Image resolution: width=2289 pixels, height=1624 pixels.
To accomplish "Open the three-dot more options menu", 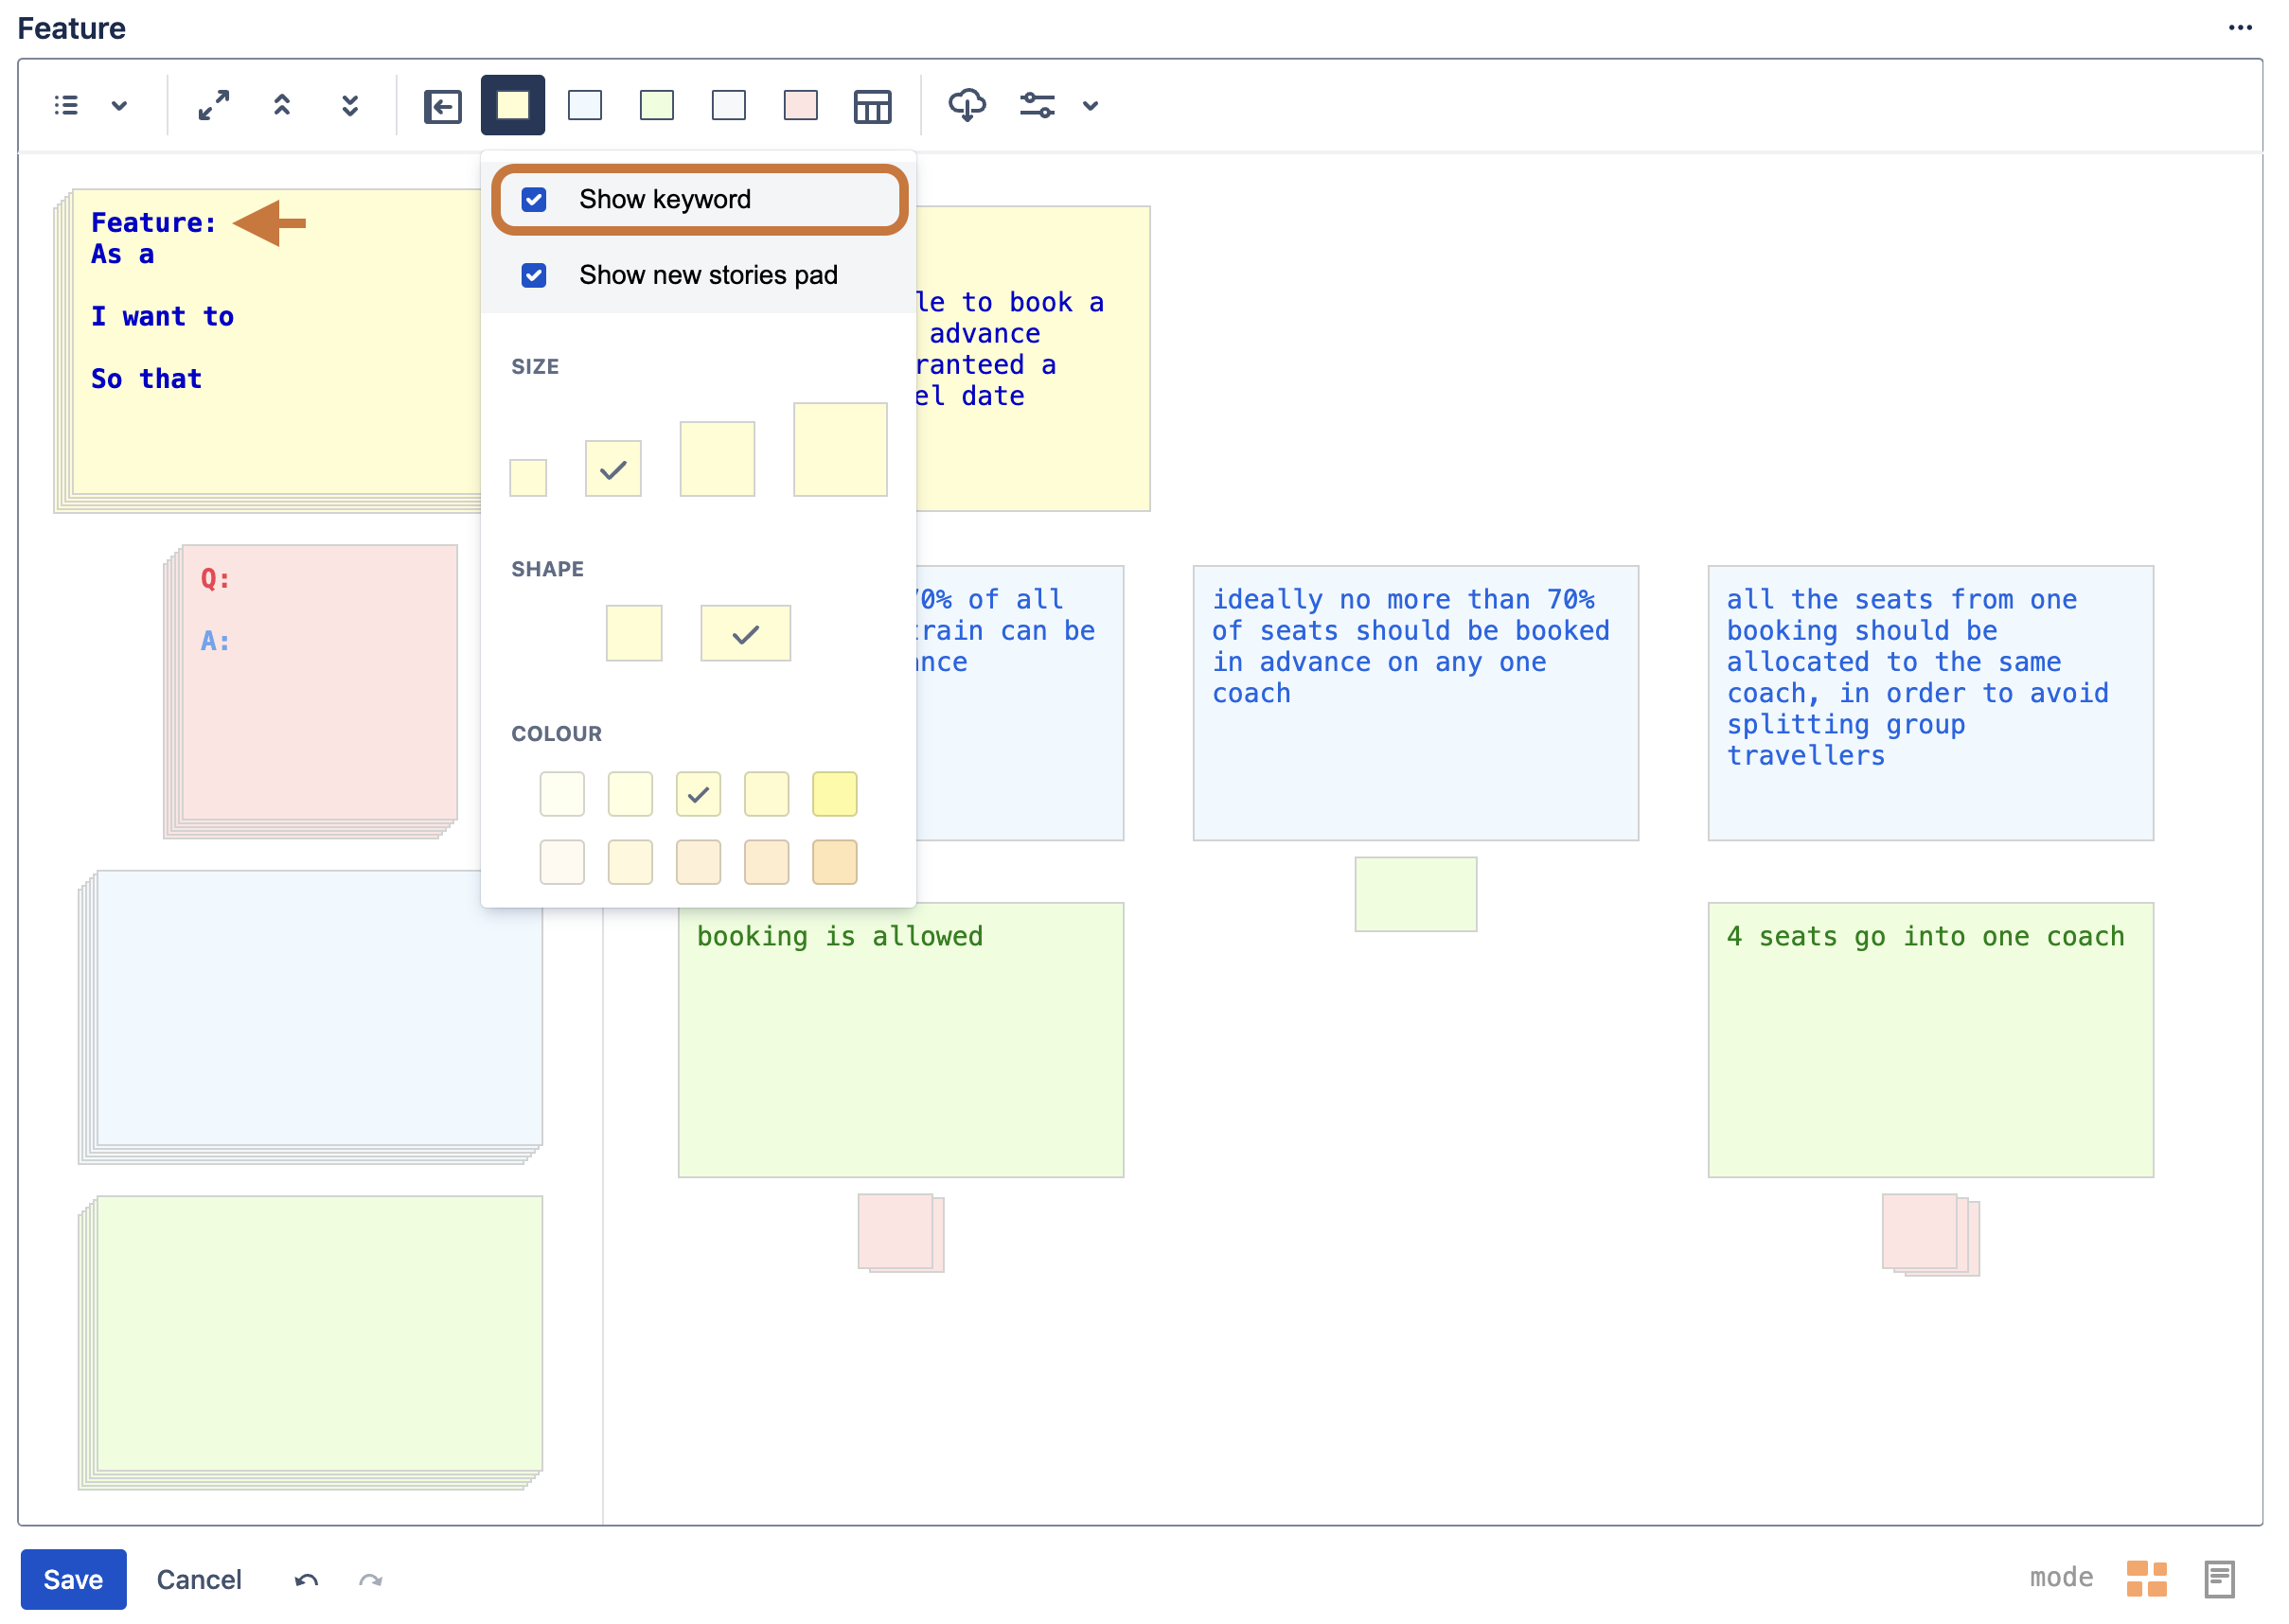I will (x=2240, y=28).
